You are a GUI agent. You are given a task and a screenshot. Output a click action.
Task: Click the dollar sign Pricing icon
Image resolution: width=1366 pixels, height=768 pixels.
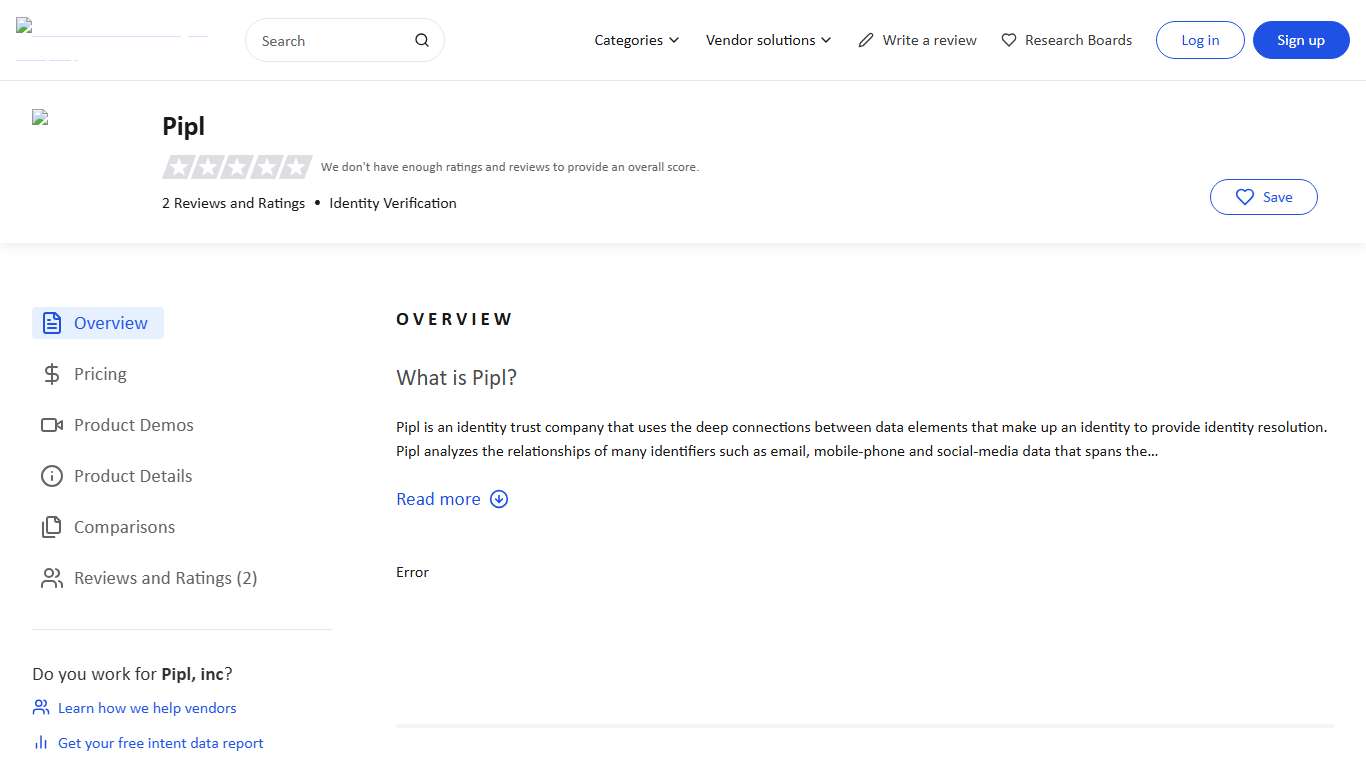(52, 374)
